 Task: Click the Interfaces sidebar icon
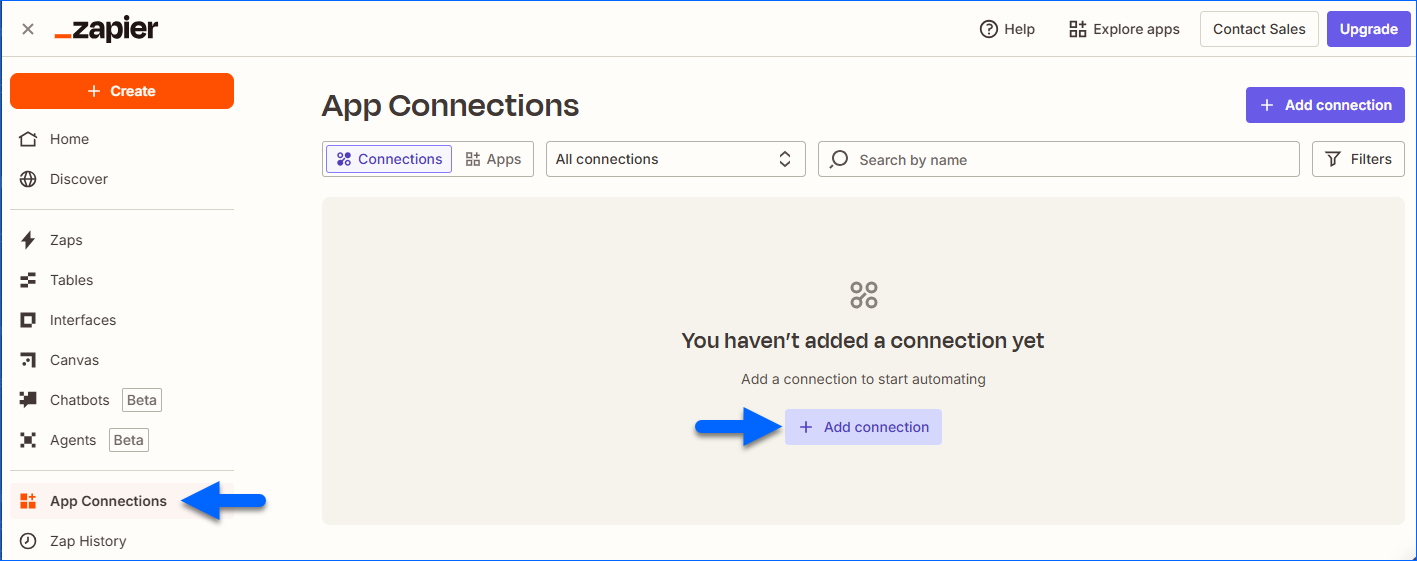28,320
